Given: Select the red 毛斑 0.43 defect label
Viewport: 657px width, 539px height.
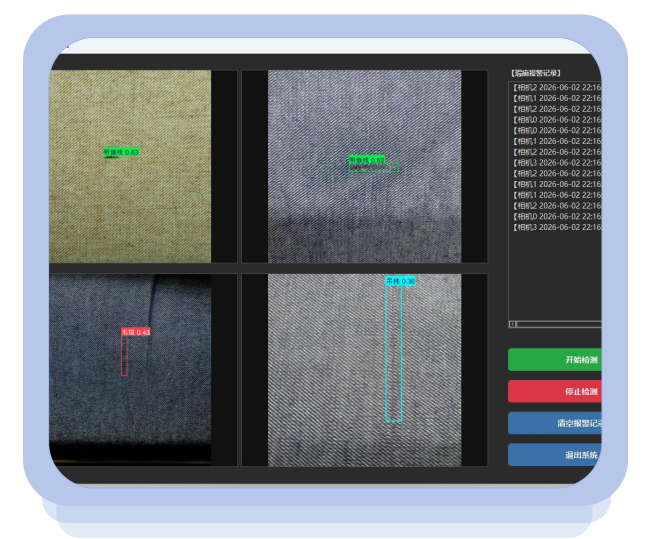Looking at the screenshot, I should coord(136,332).
